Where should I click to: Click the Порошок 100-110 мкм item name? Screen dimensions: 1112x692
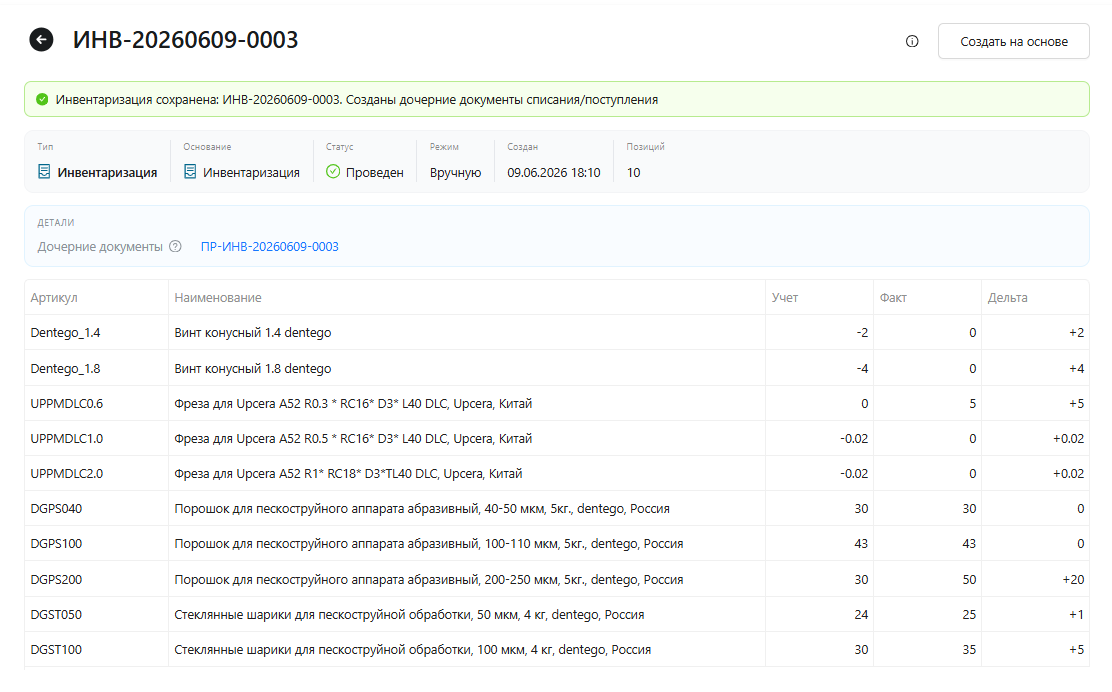click(429, 543)
